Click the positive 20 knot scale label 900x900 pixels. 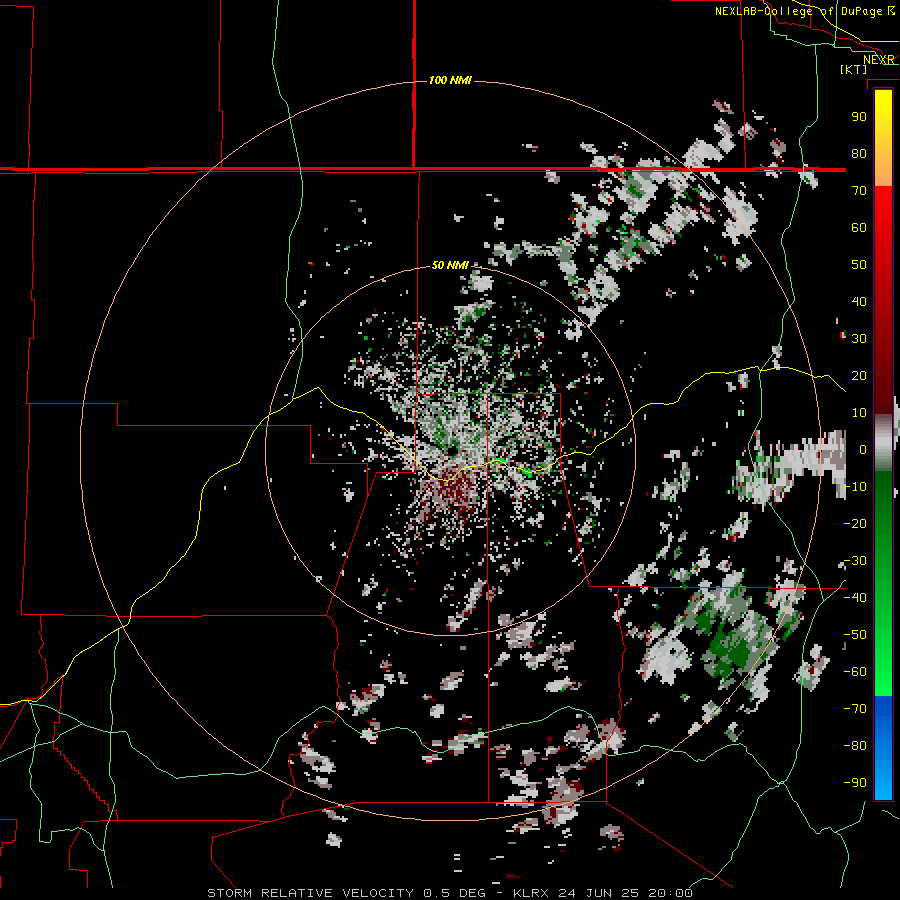(859, 376)
